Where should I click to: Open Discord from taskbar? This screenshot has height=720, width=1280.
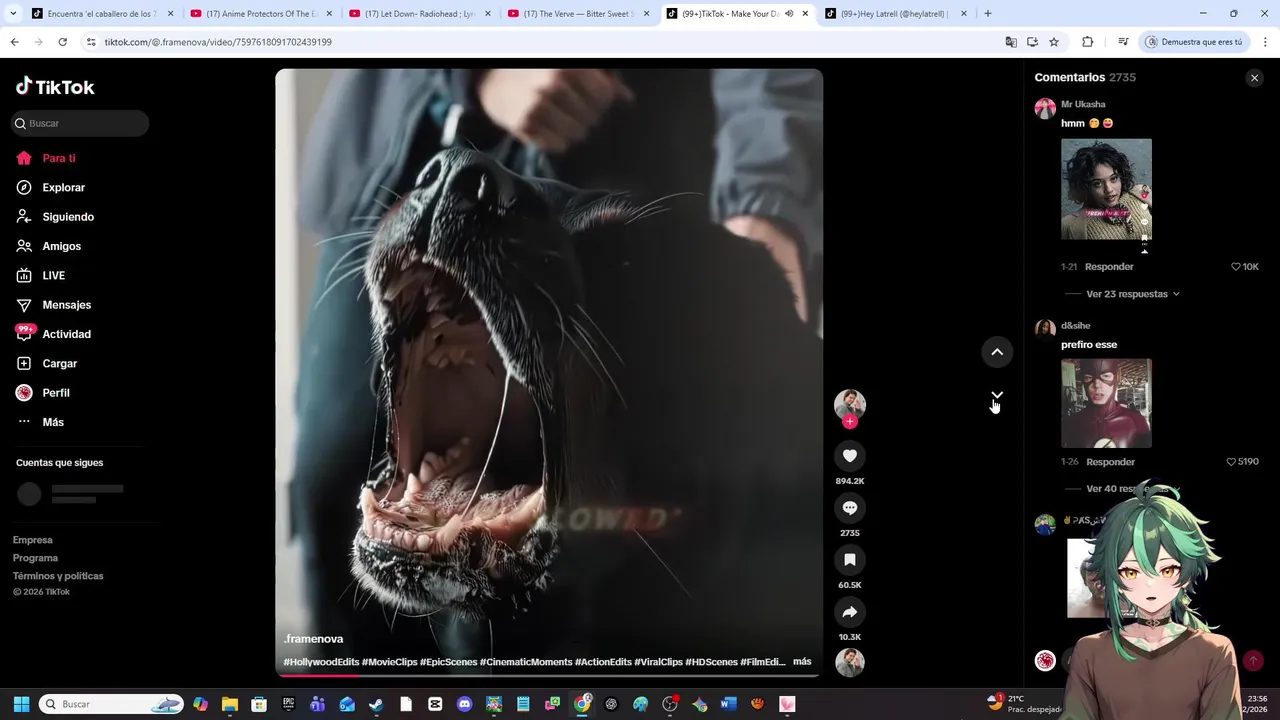tap(464, 704)
